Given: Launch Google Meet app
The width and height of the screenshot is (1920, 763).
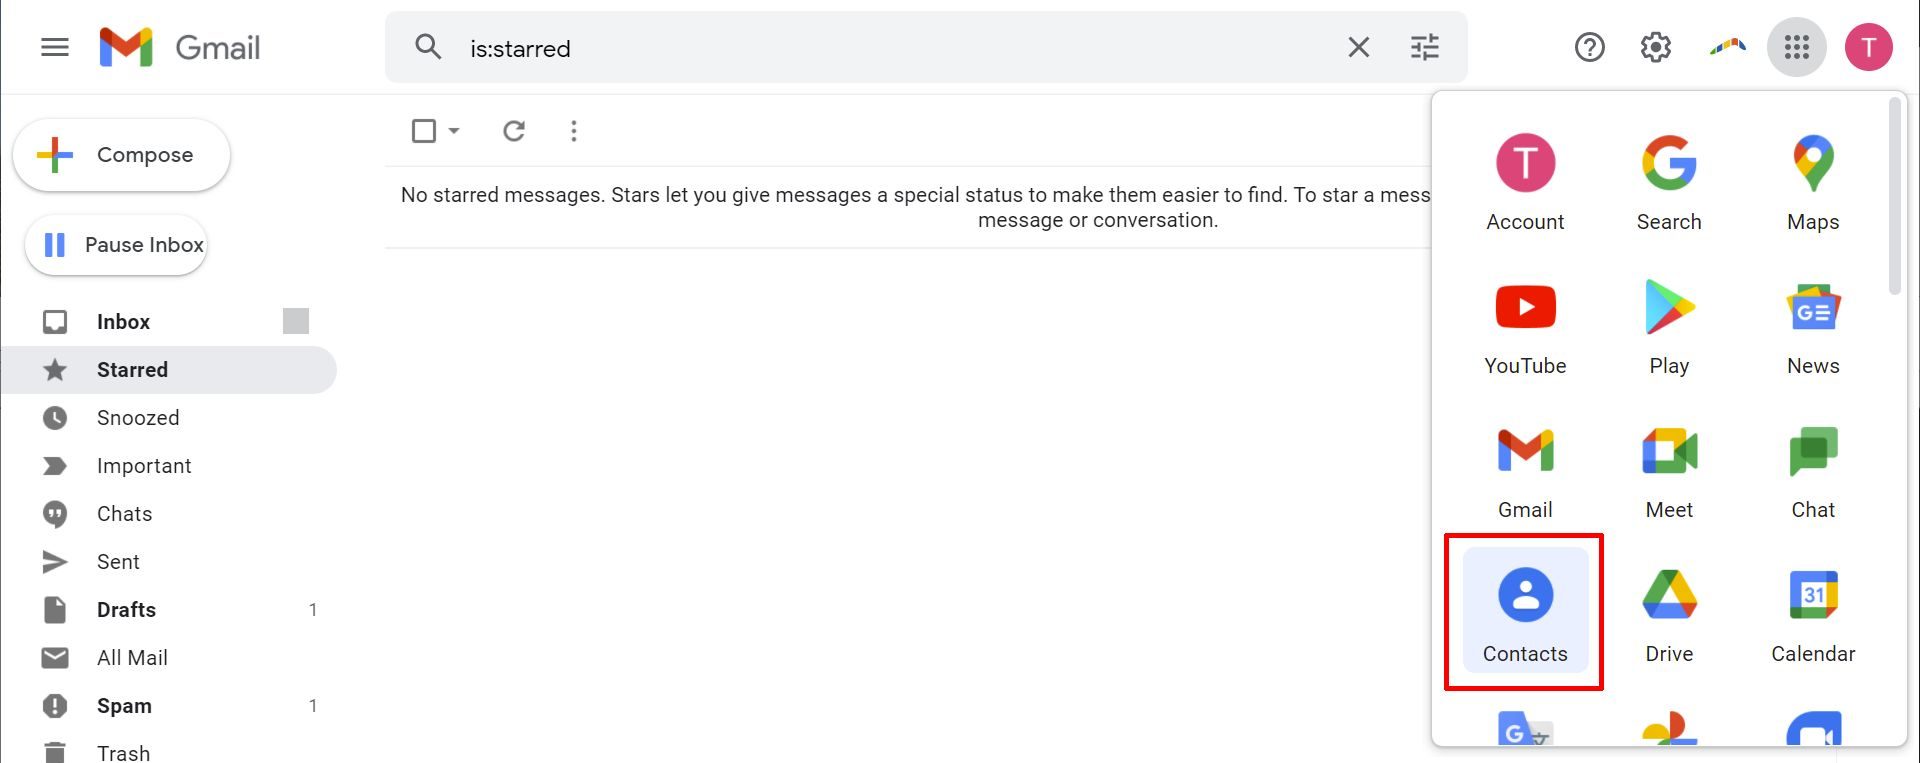Looking at the screenshot, I should tap(1669, 471).
